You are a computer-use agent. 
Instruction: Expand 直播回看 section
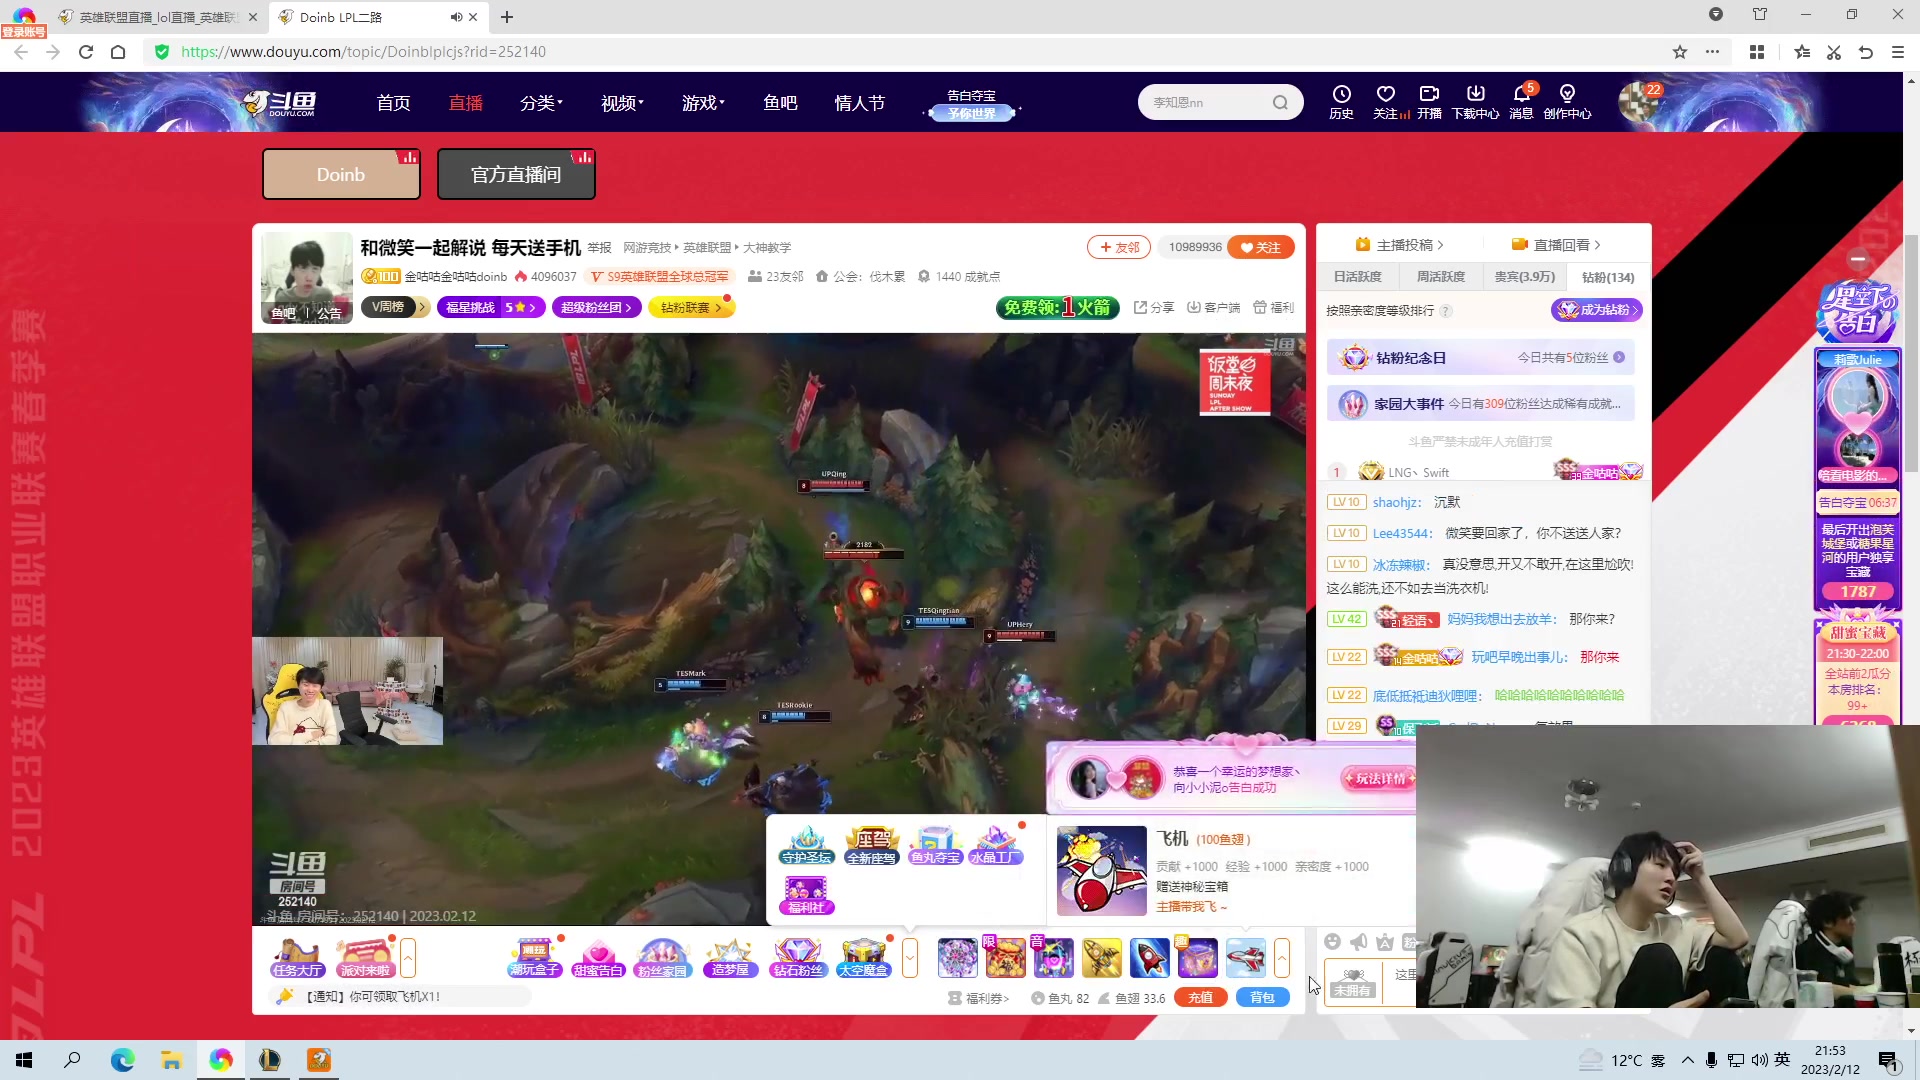coord(1556,245)
